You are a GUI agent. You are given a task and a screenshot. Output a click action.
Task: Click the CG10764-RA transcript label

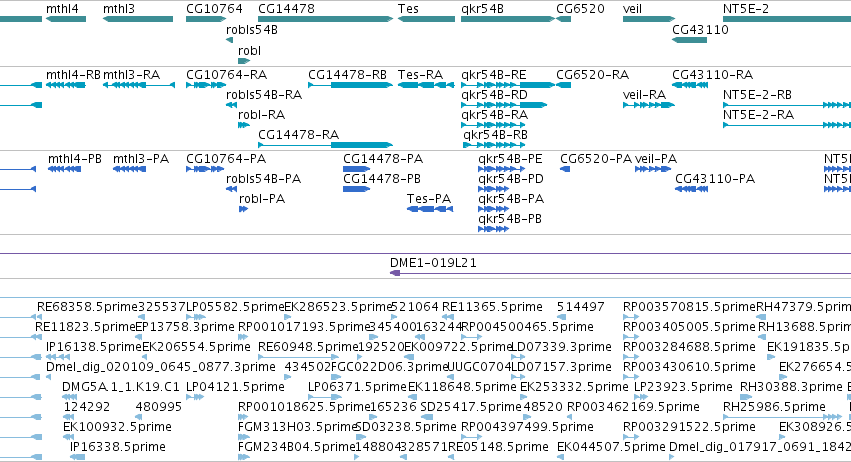tap(226, 74)
